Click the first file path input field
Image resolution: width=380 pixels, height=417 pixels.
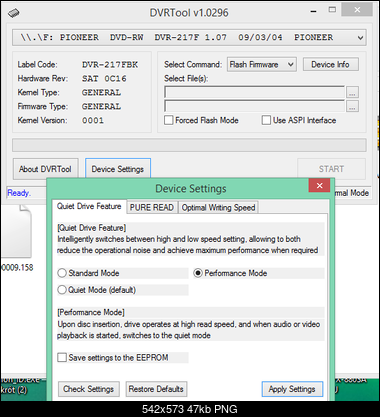(255, 92)
